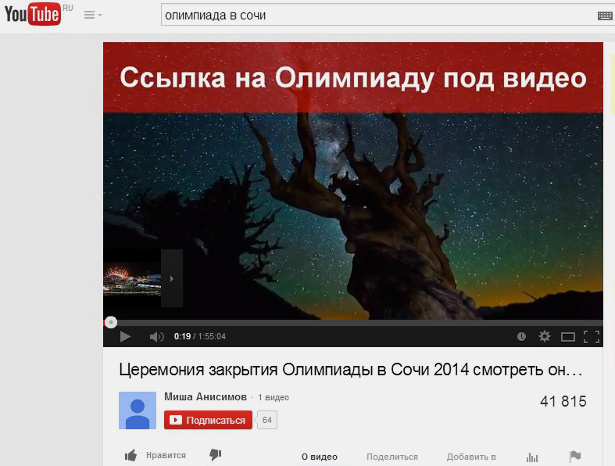Open the Добавить в tab
This screenshot has height=466, width=615.
[471, 457]
